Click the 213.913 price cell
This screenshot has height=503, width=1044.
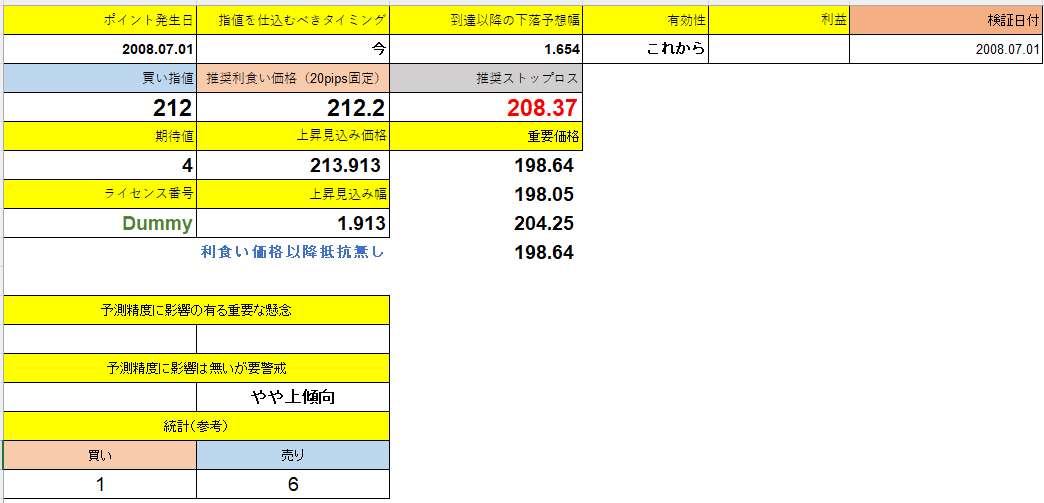[293, 165]
